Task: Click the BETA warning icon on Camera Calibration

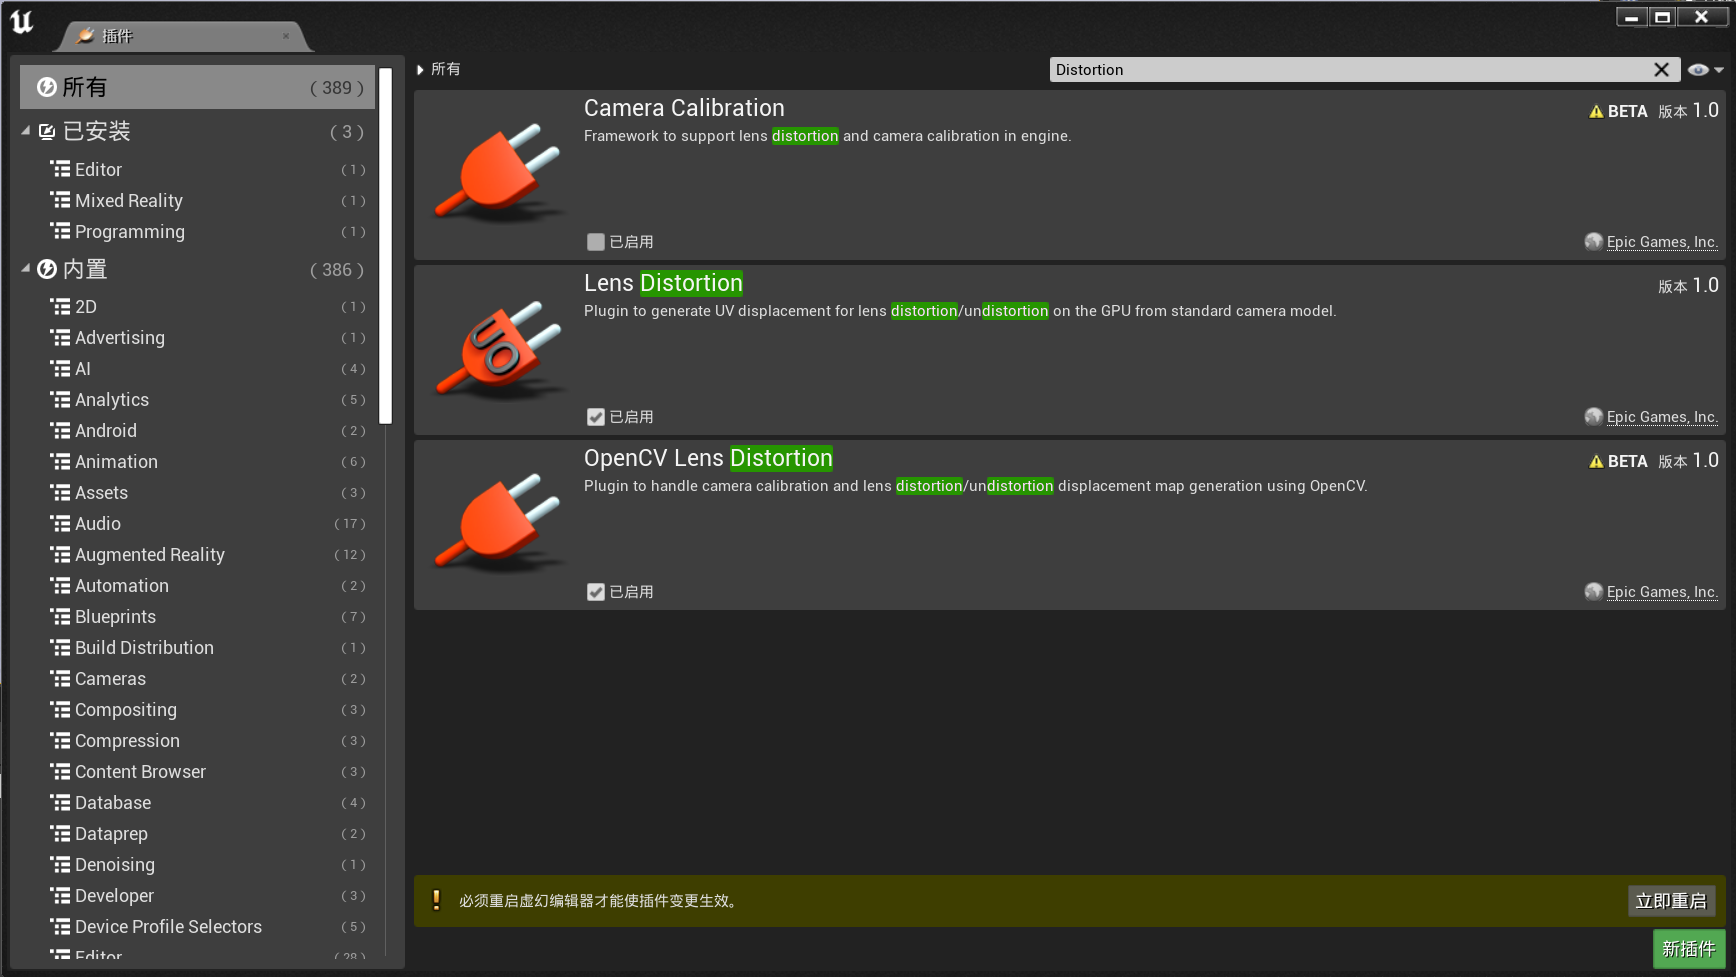Action: point(1596,112)
